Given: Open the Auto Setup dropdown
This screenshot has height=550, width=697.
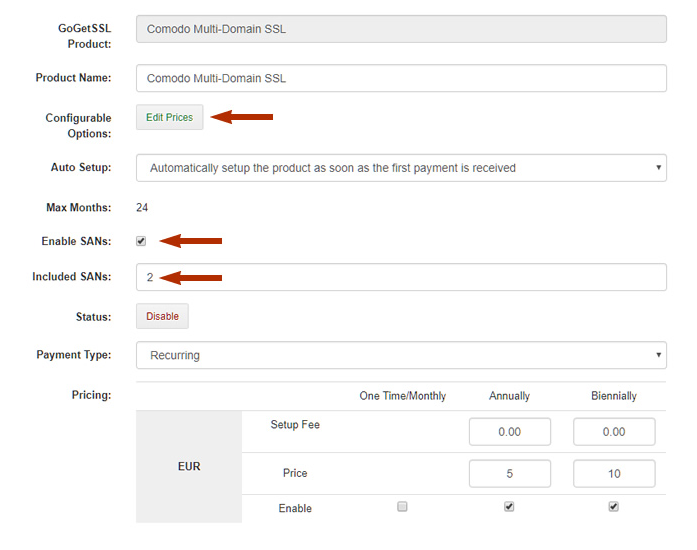Looking at the screenshot, I should tap(401, 168).
